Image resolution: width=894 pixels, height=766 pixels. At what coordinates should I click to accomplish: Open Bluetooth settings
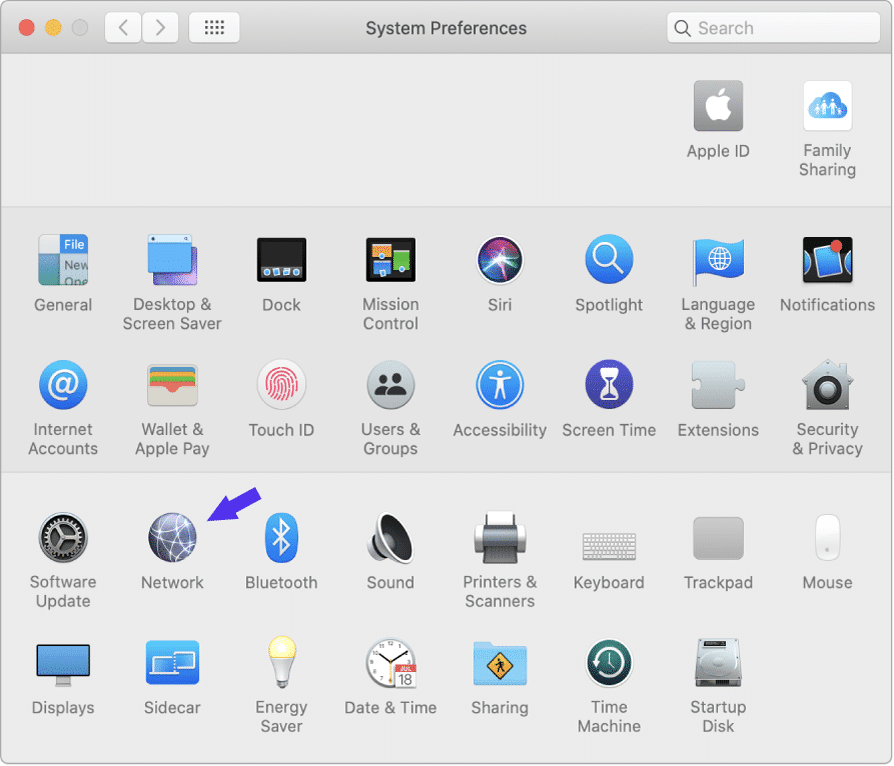tap(281, 537)
